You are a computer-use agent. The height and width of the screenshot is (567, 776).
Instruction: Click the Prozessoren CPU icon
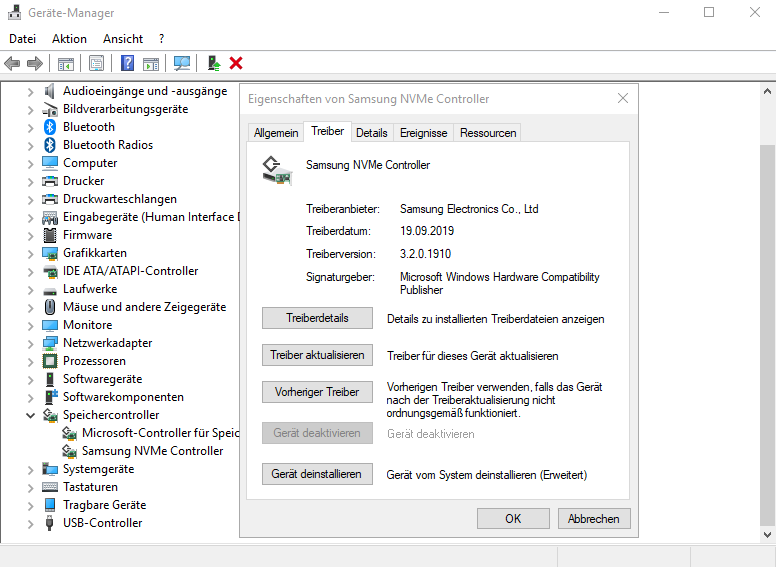tap(49, 361)
